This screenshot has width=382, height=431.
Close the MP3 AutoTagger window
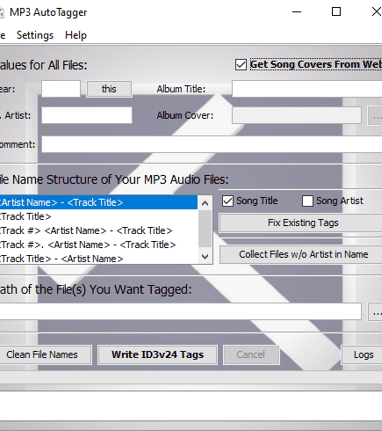pyautogui.click(x=376, y=12)
